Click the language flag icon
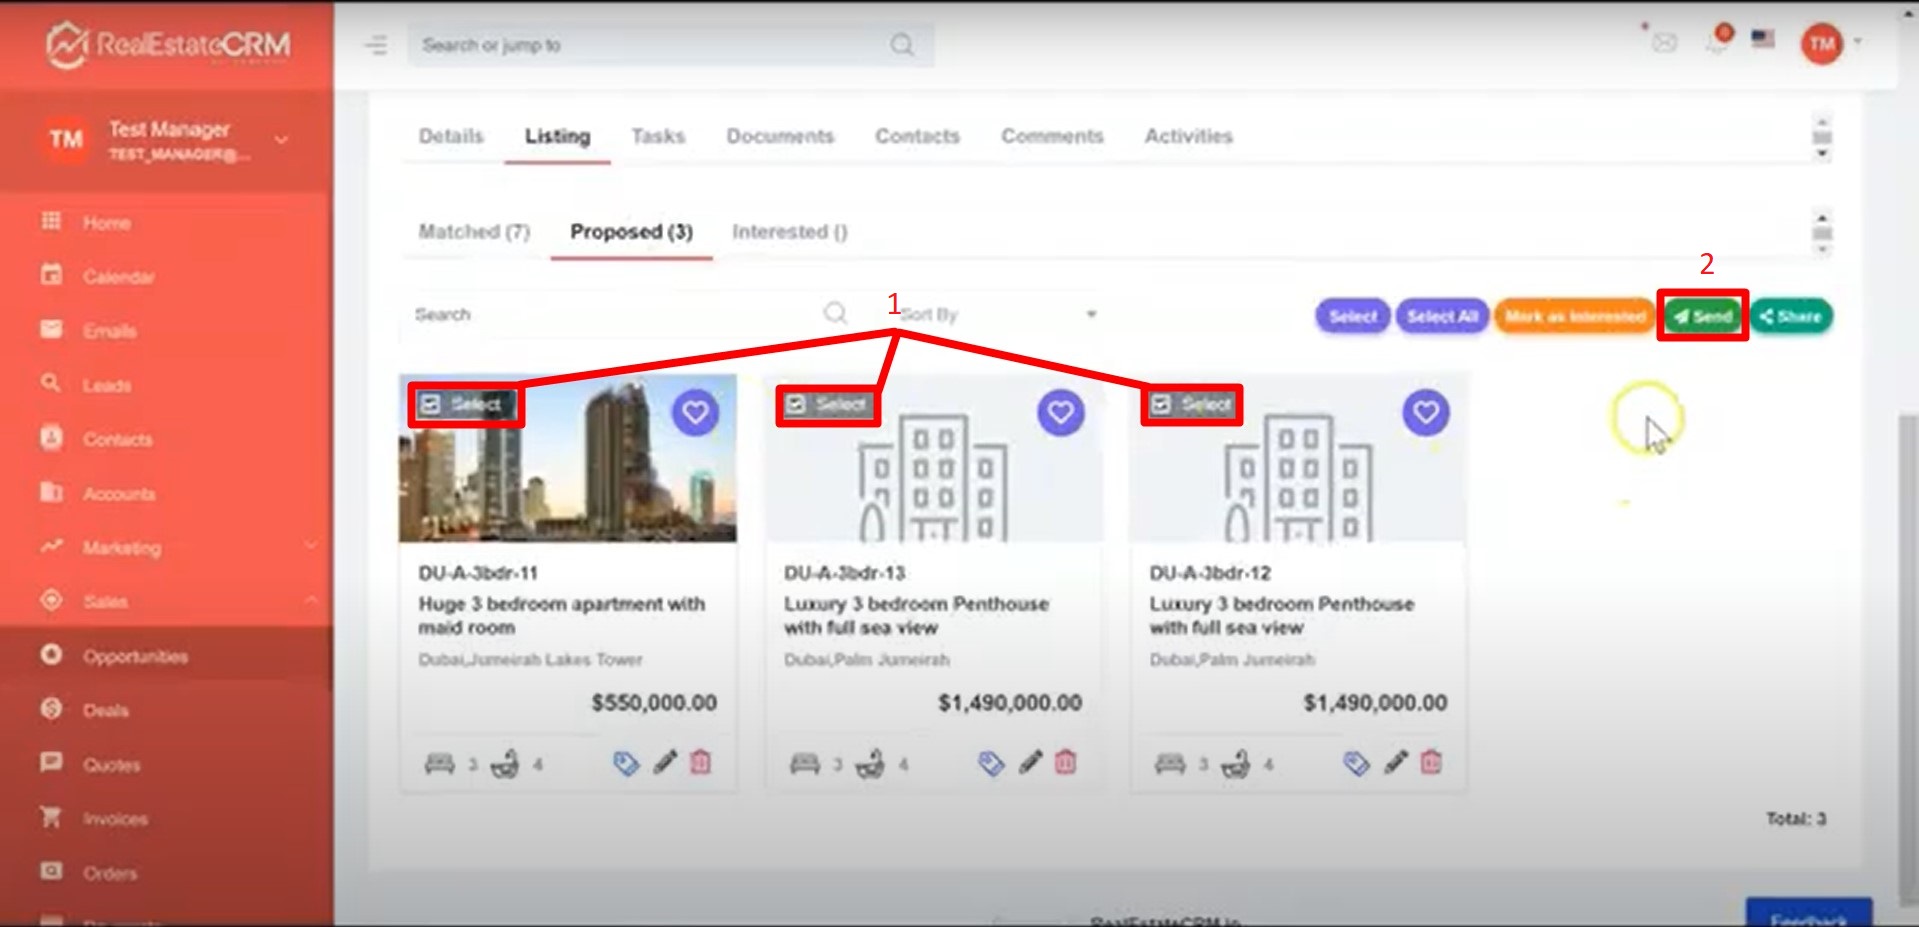Viewport: 1919px width, 927px height. tap(1762, 39)
